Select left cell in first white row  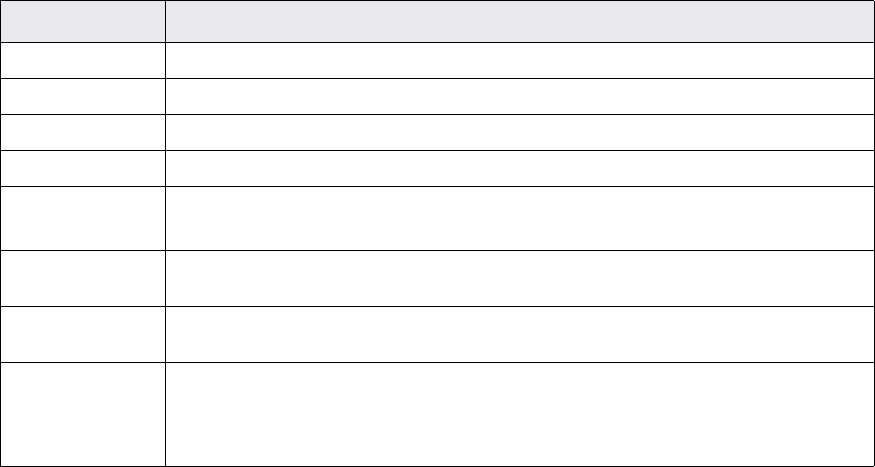pyautogui.click(x=82, y=60)
